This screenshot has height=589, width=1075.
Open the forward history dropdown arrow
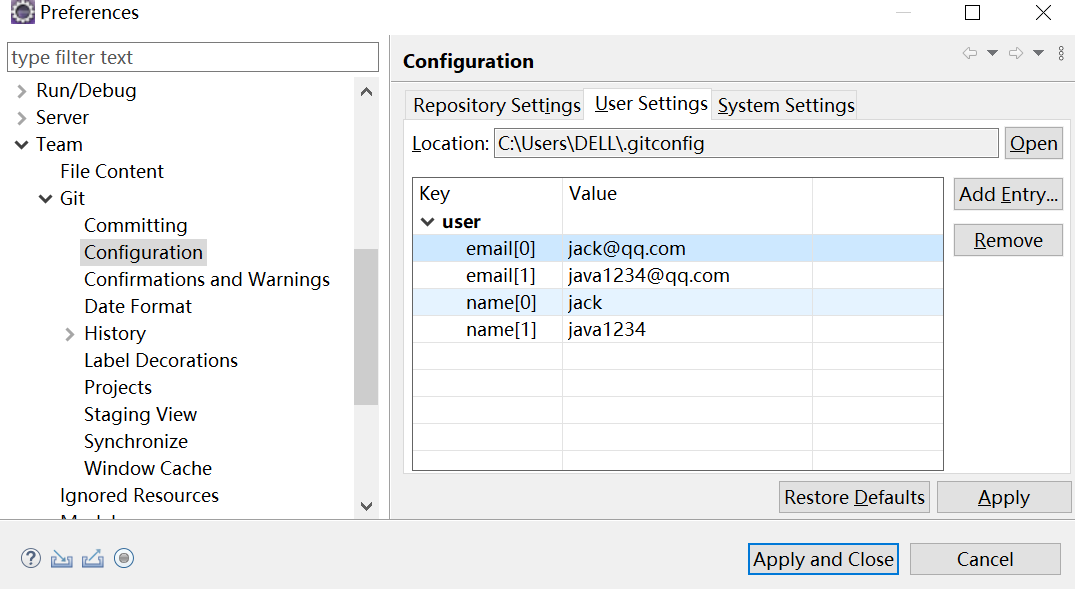pyautogui.click(x=1039, y=54)
